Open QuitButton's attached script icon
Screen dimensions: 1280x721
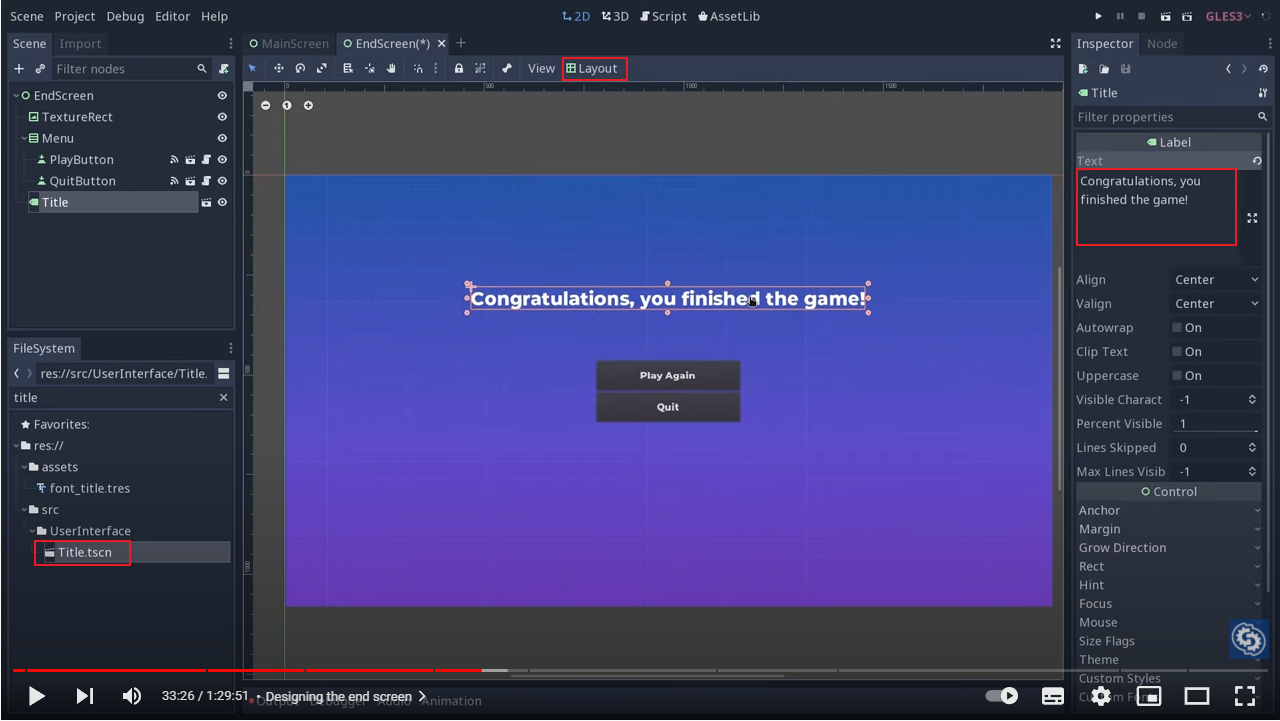click(x=206, y=181)
